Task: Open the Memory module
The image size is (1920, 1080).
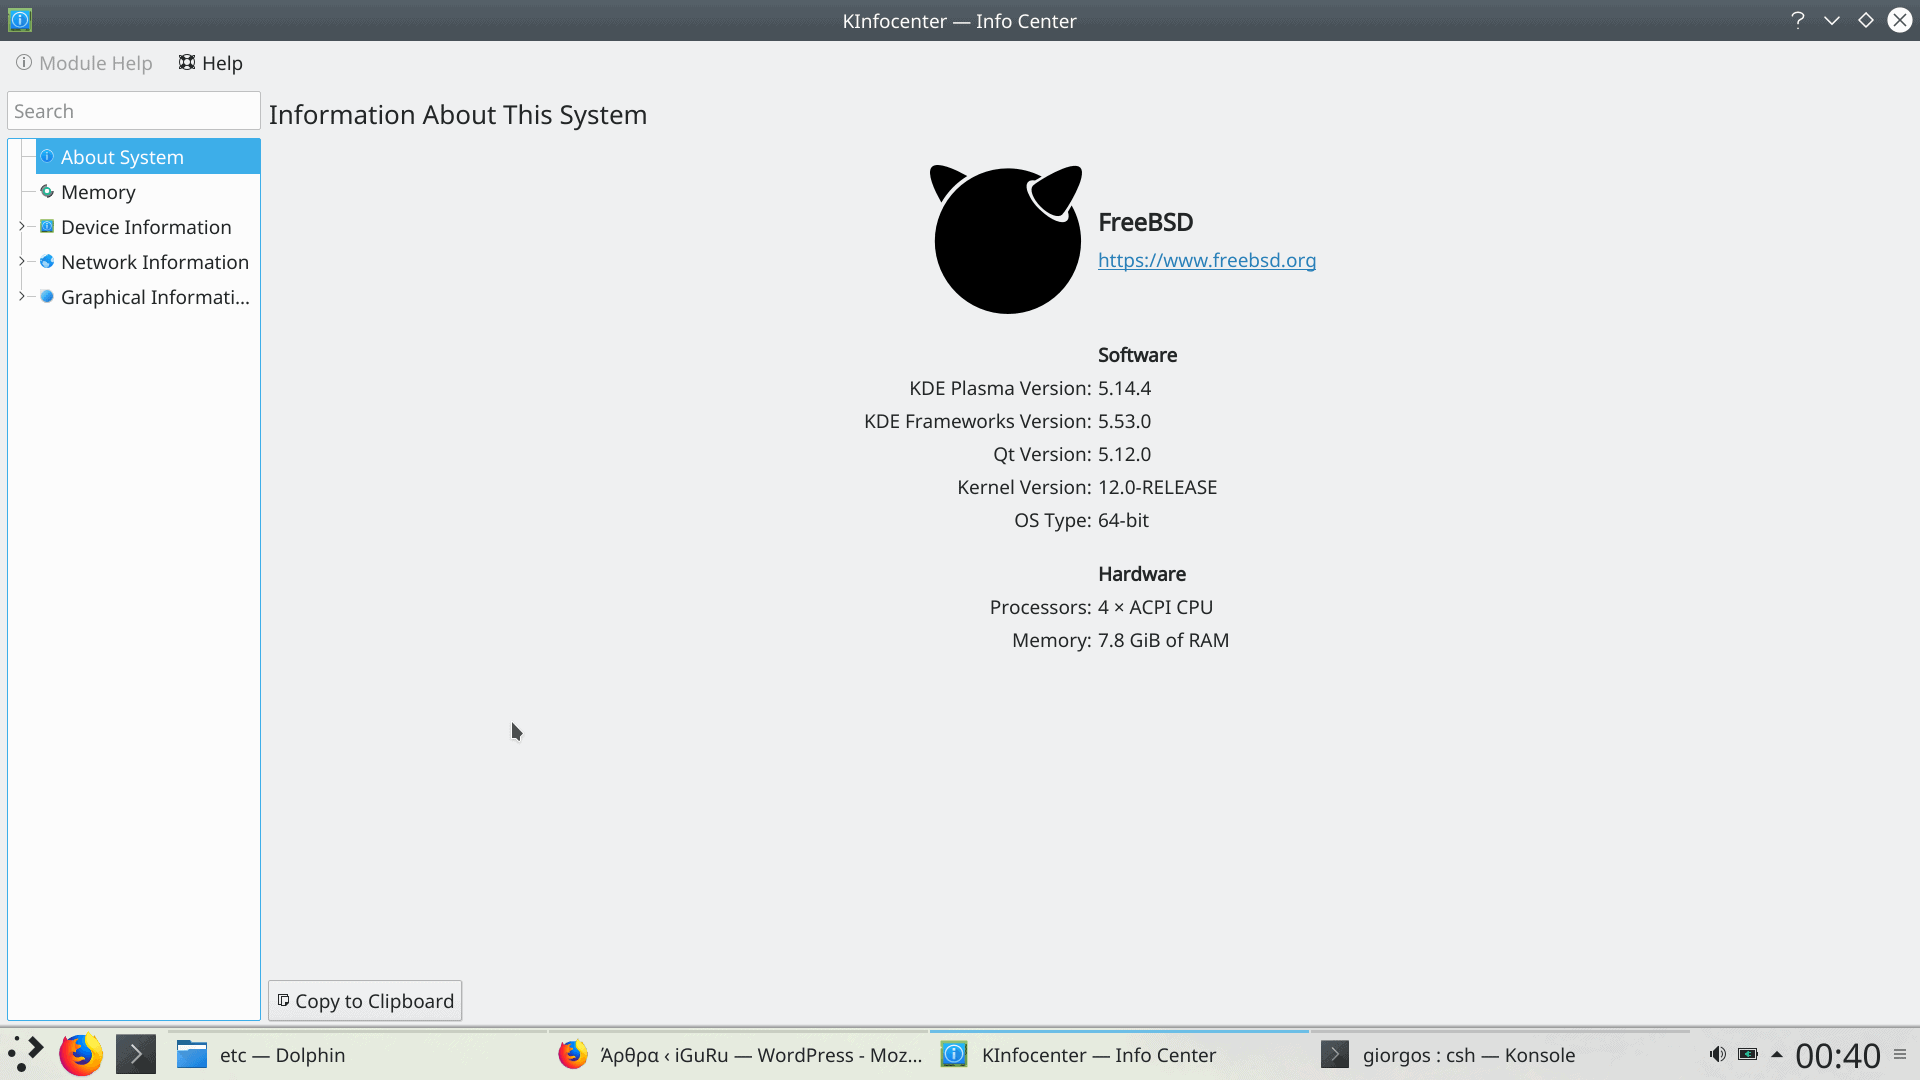Action: tap(98, 192)
